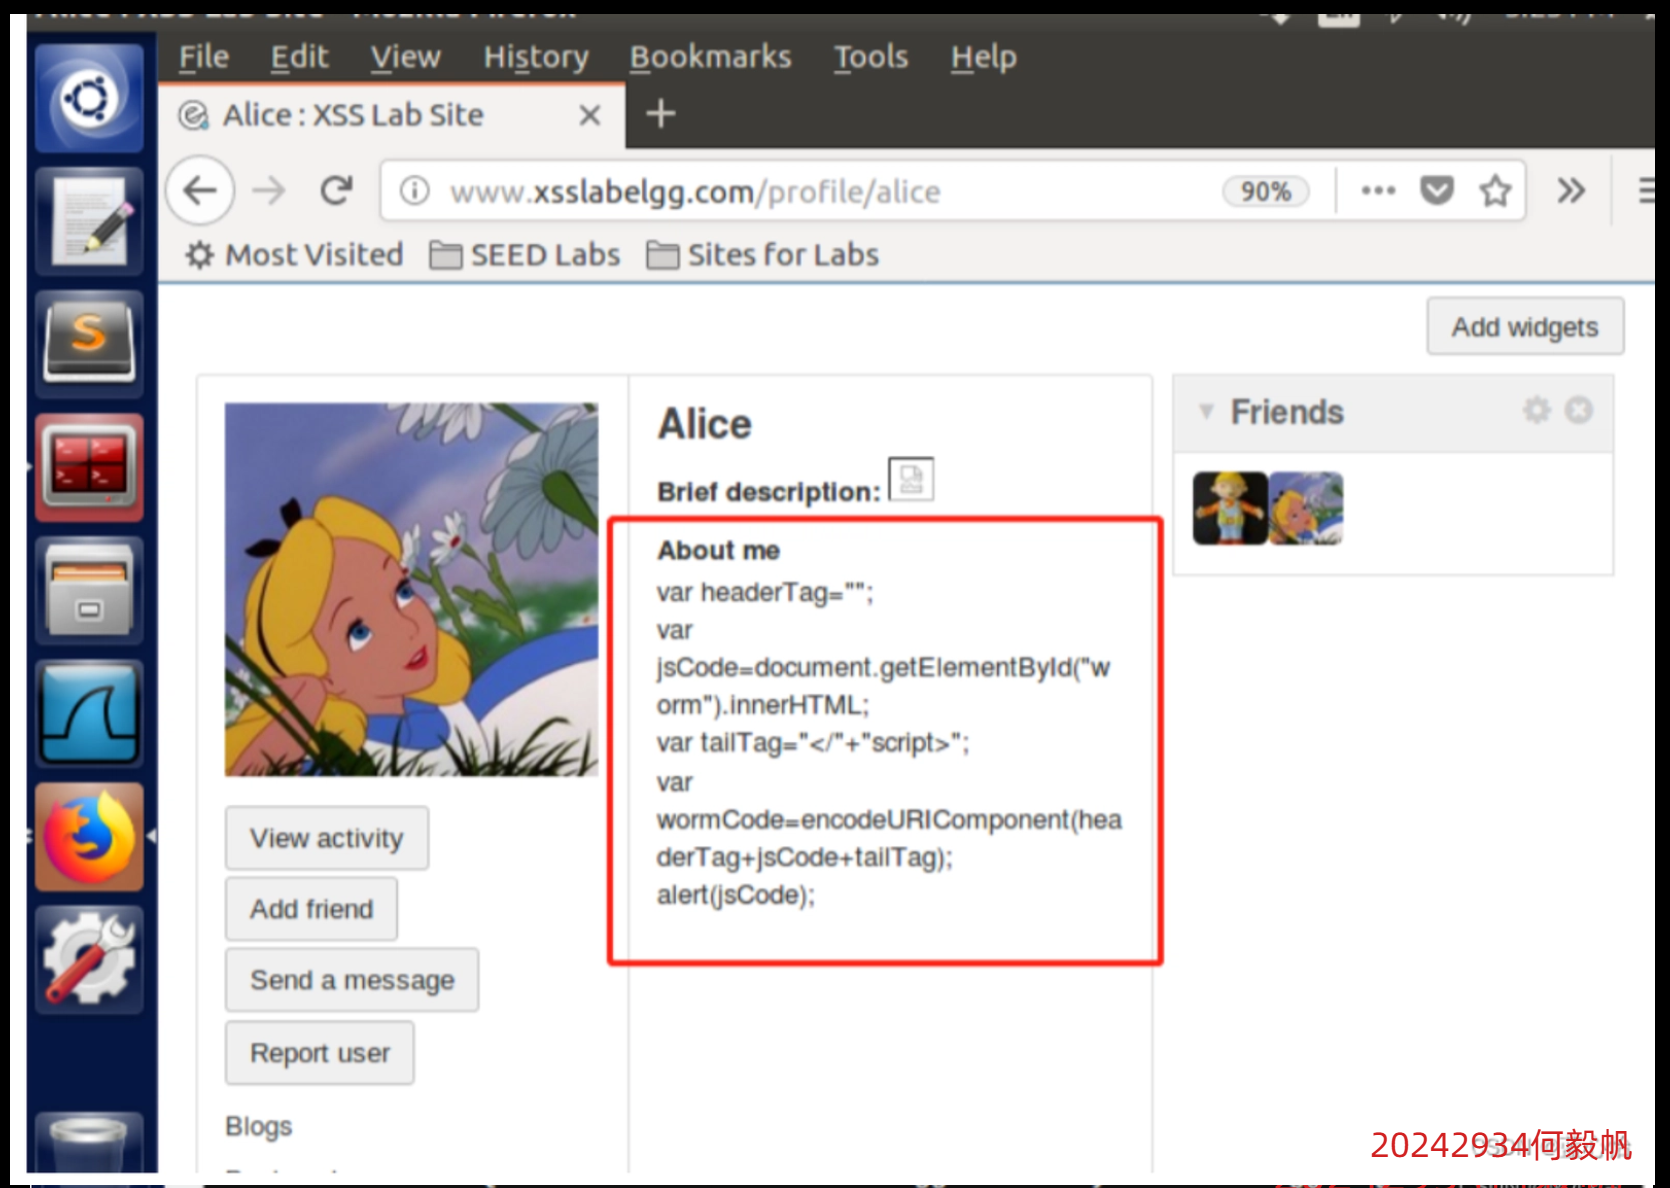1670x1188 pixels.
Task: Click the Friends widget title
Action: [x=1287, y=412]
